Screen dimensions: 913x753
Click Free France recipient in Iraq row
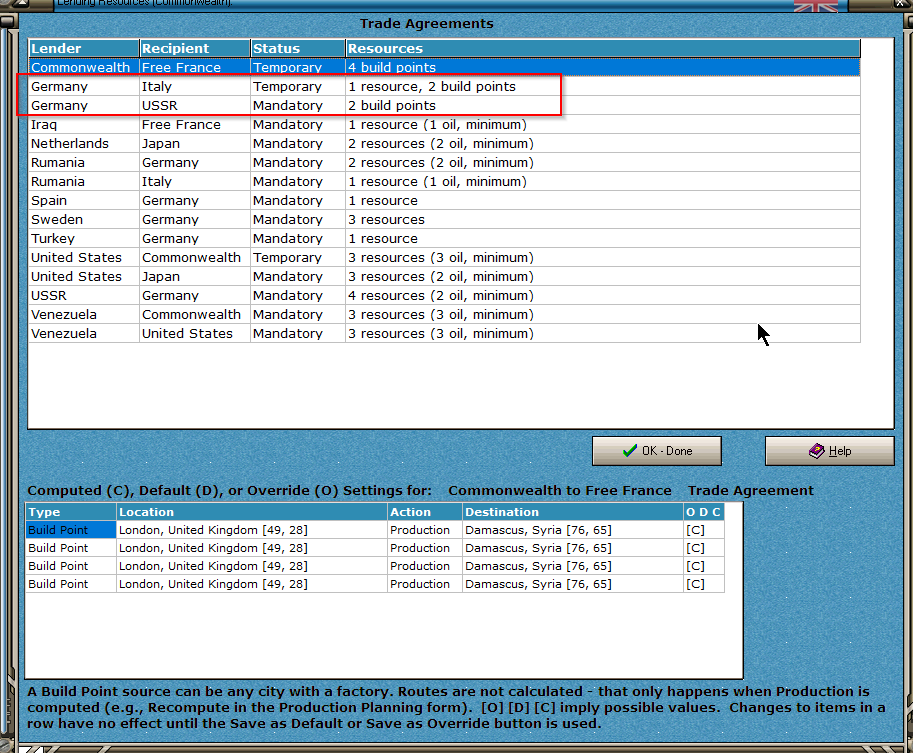[195, 125]
